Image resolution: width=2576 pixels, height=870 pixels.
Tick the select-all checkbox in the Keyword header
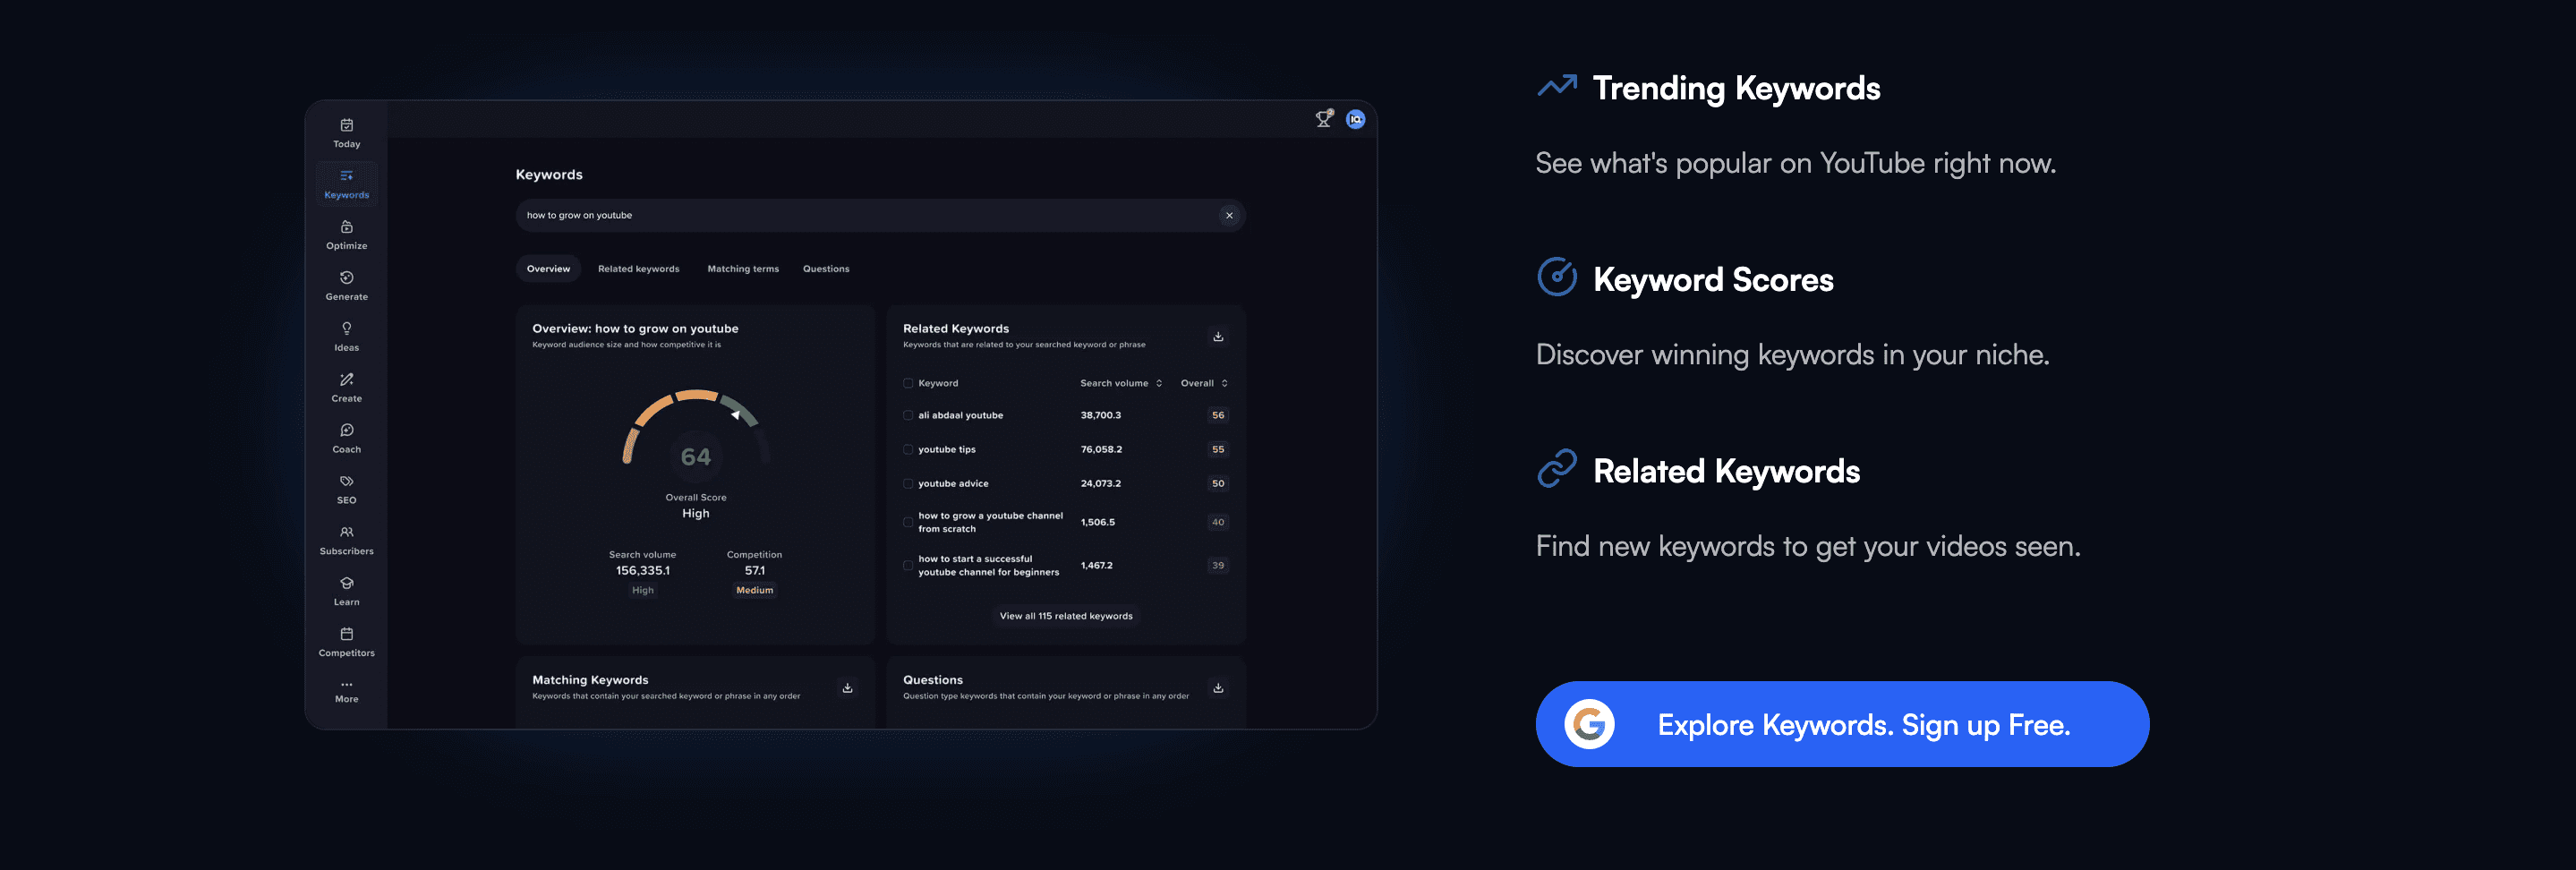click(908, 383)
